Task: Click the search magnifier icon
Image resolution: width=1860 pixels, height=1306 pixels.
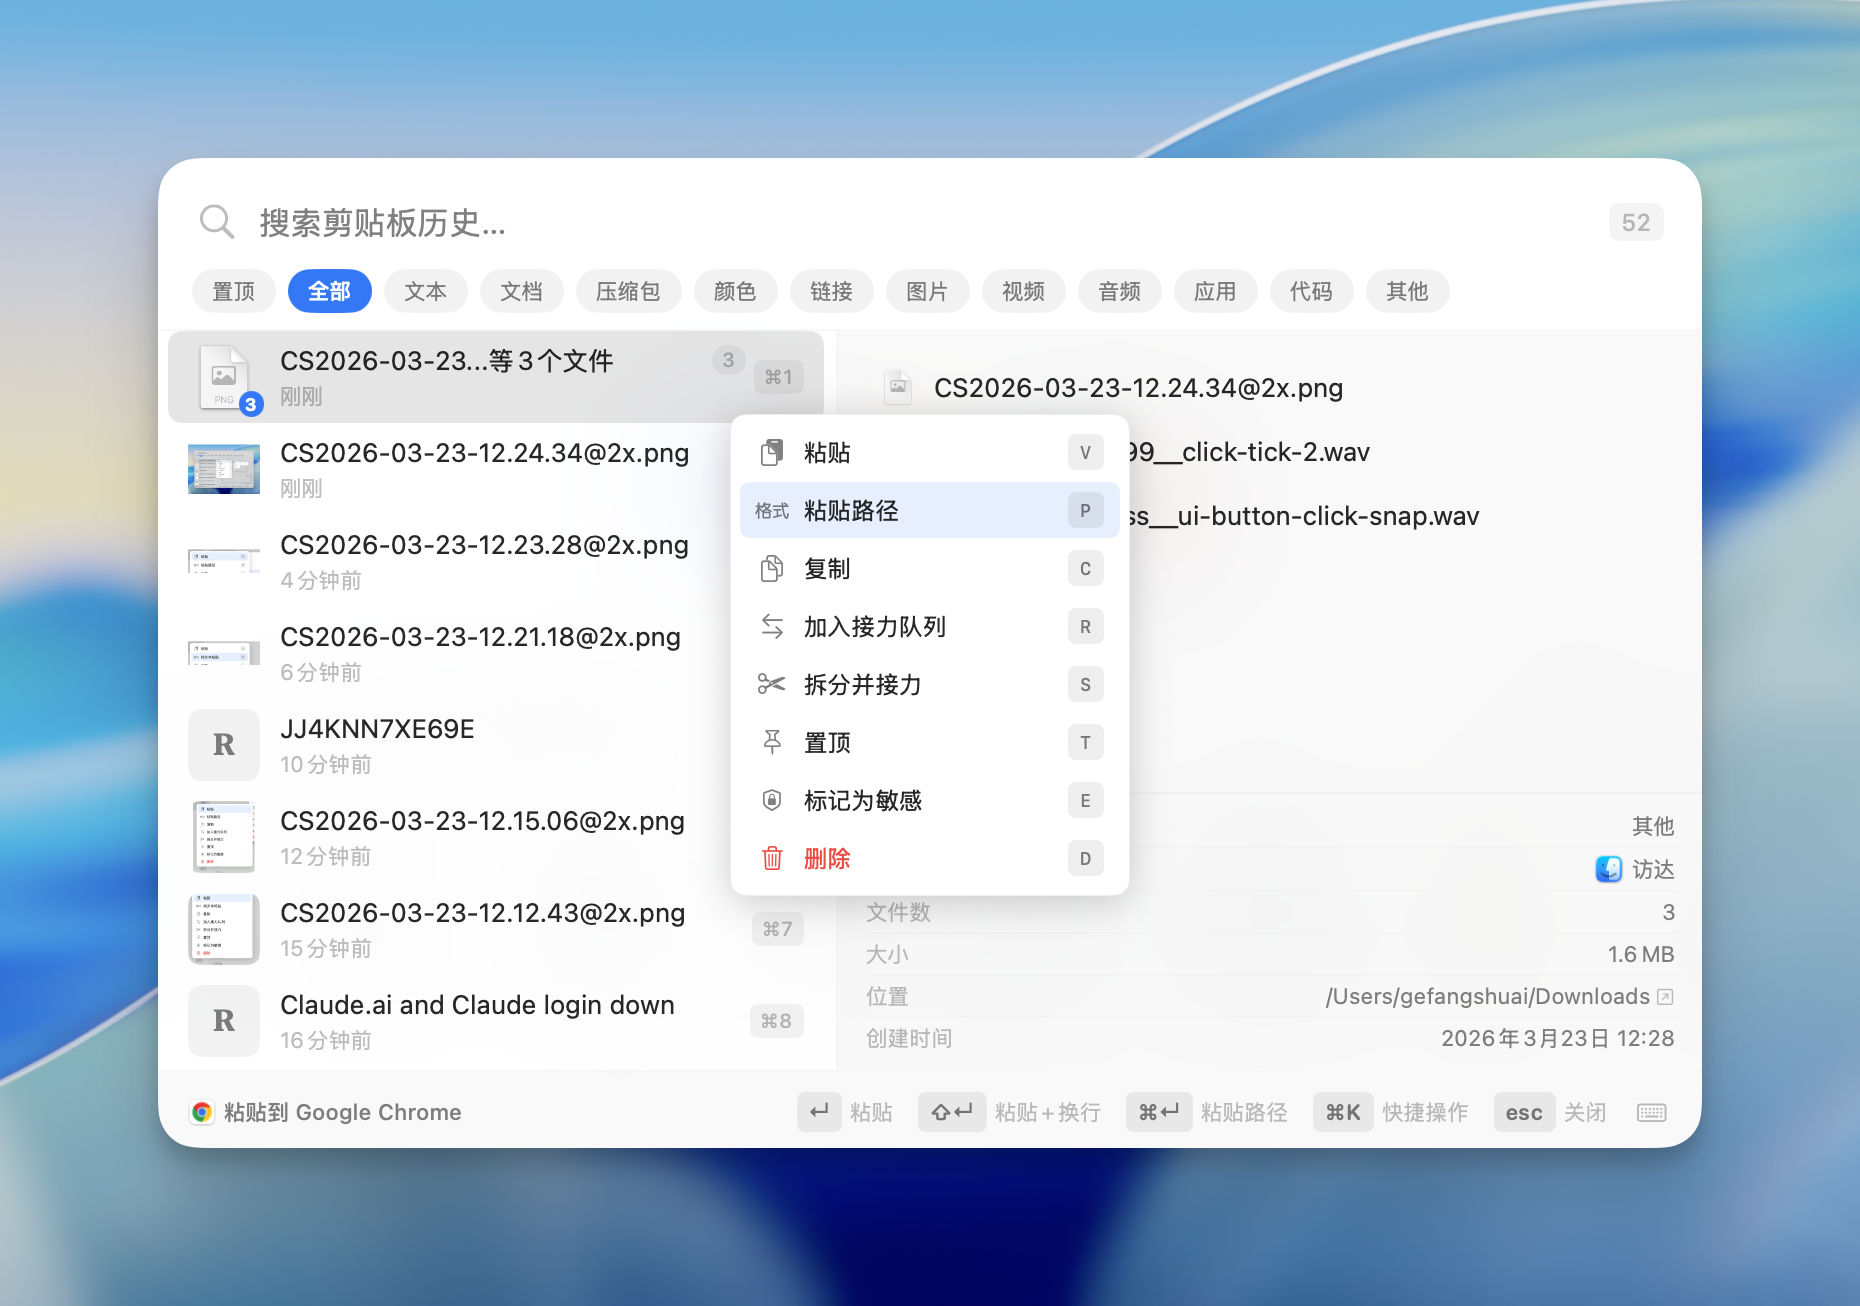Action: pos(216,221)
